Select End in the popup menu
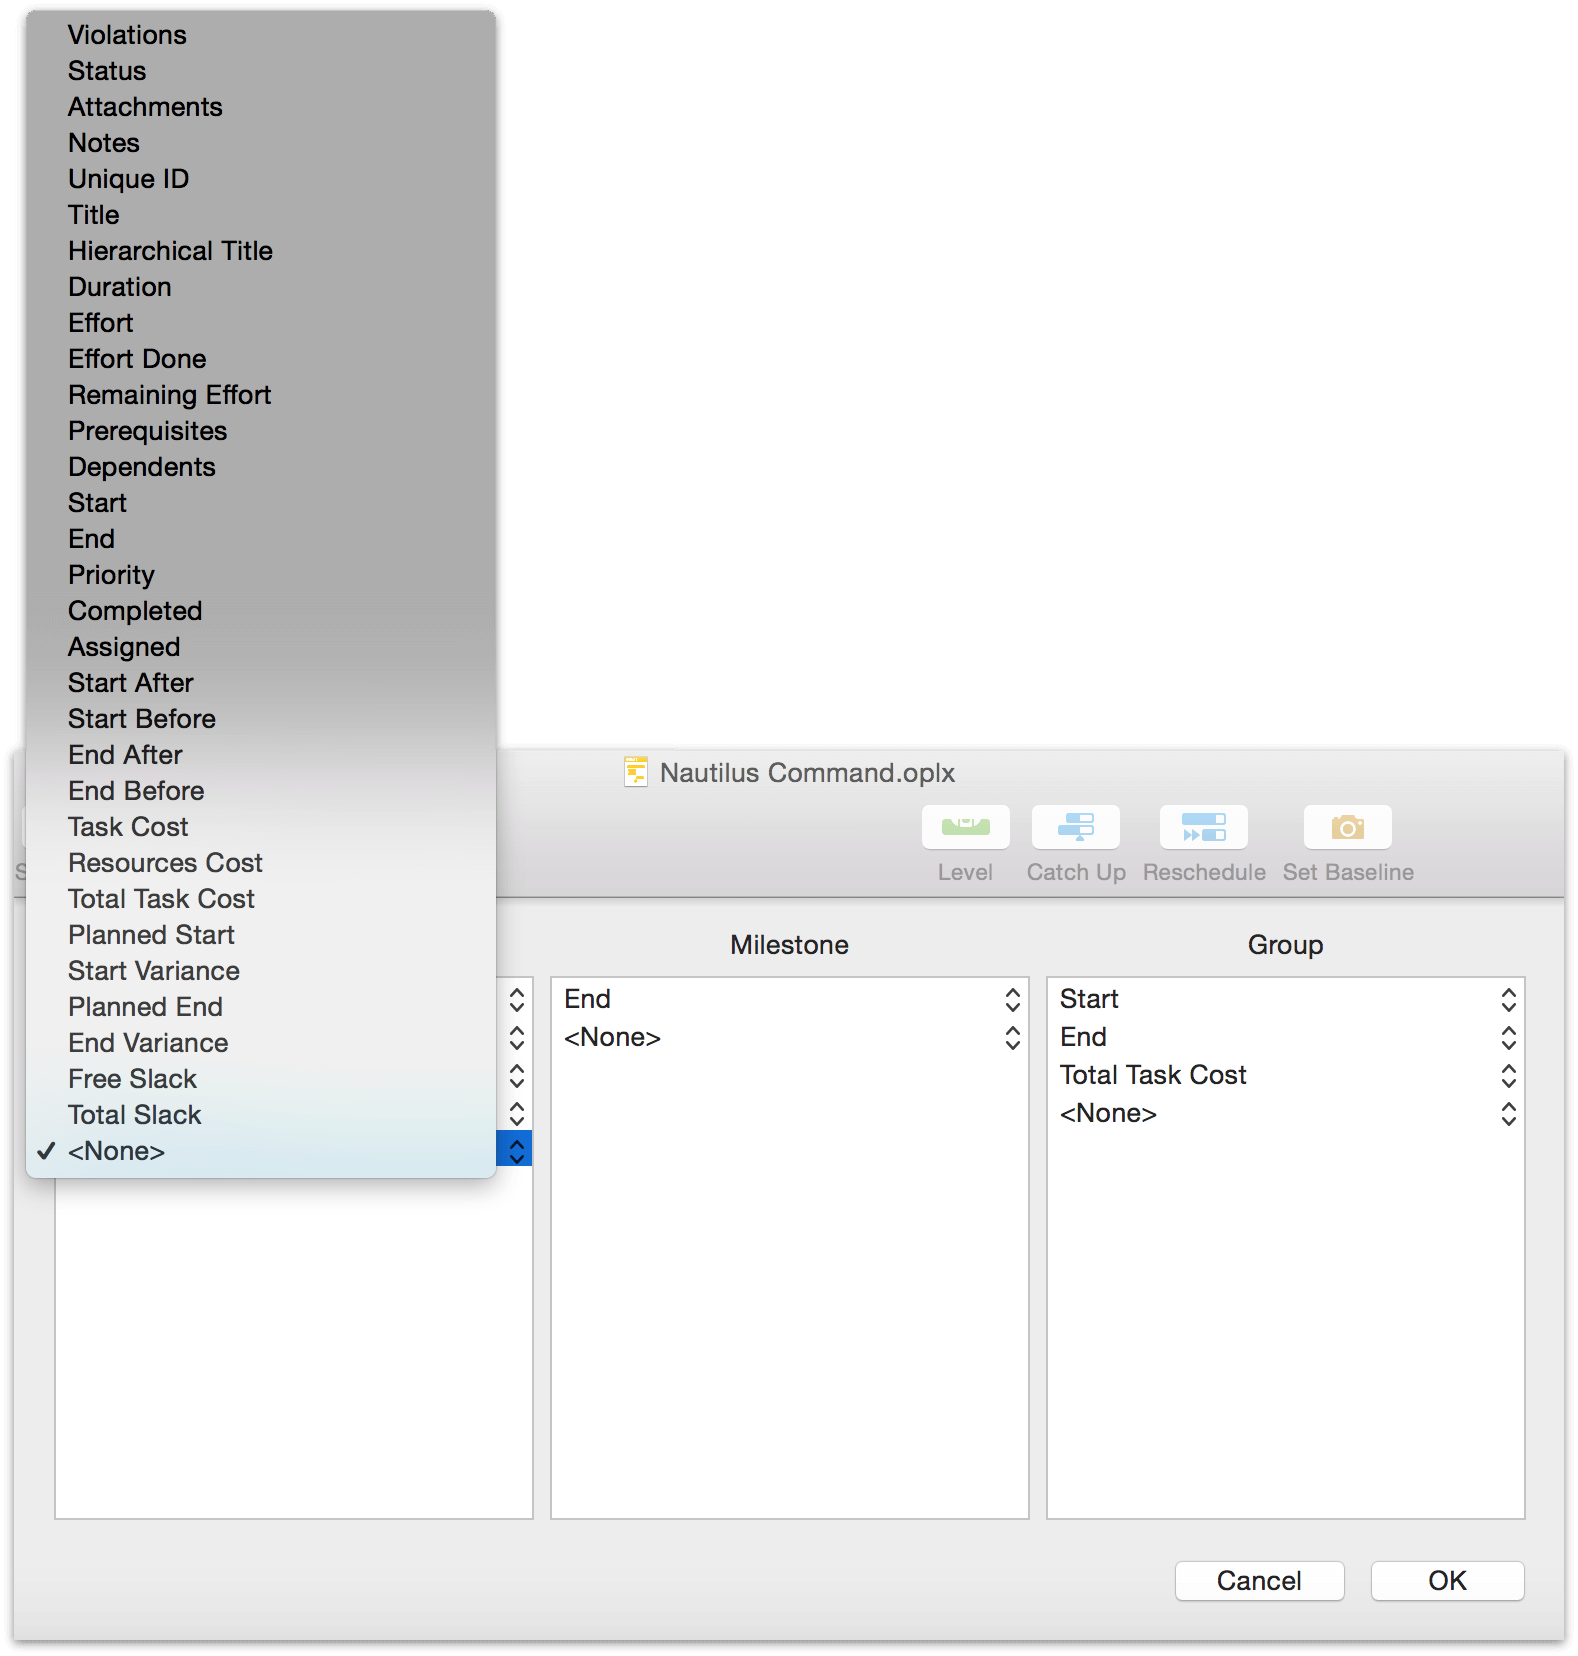 pos(261,539)
